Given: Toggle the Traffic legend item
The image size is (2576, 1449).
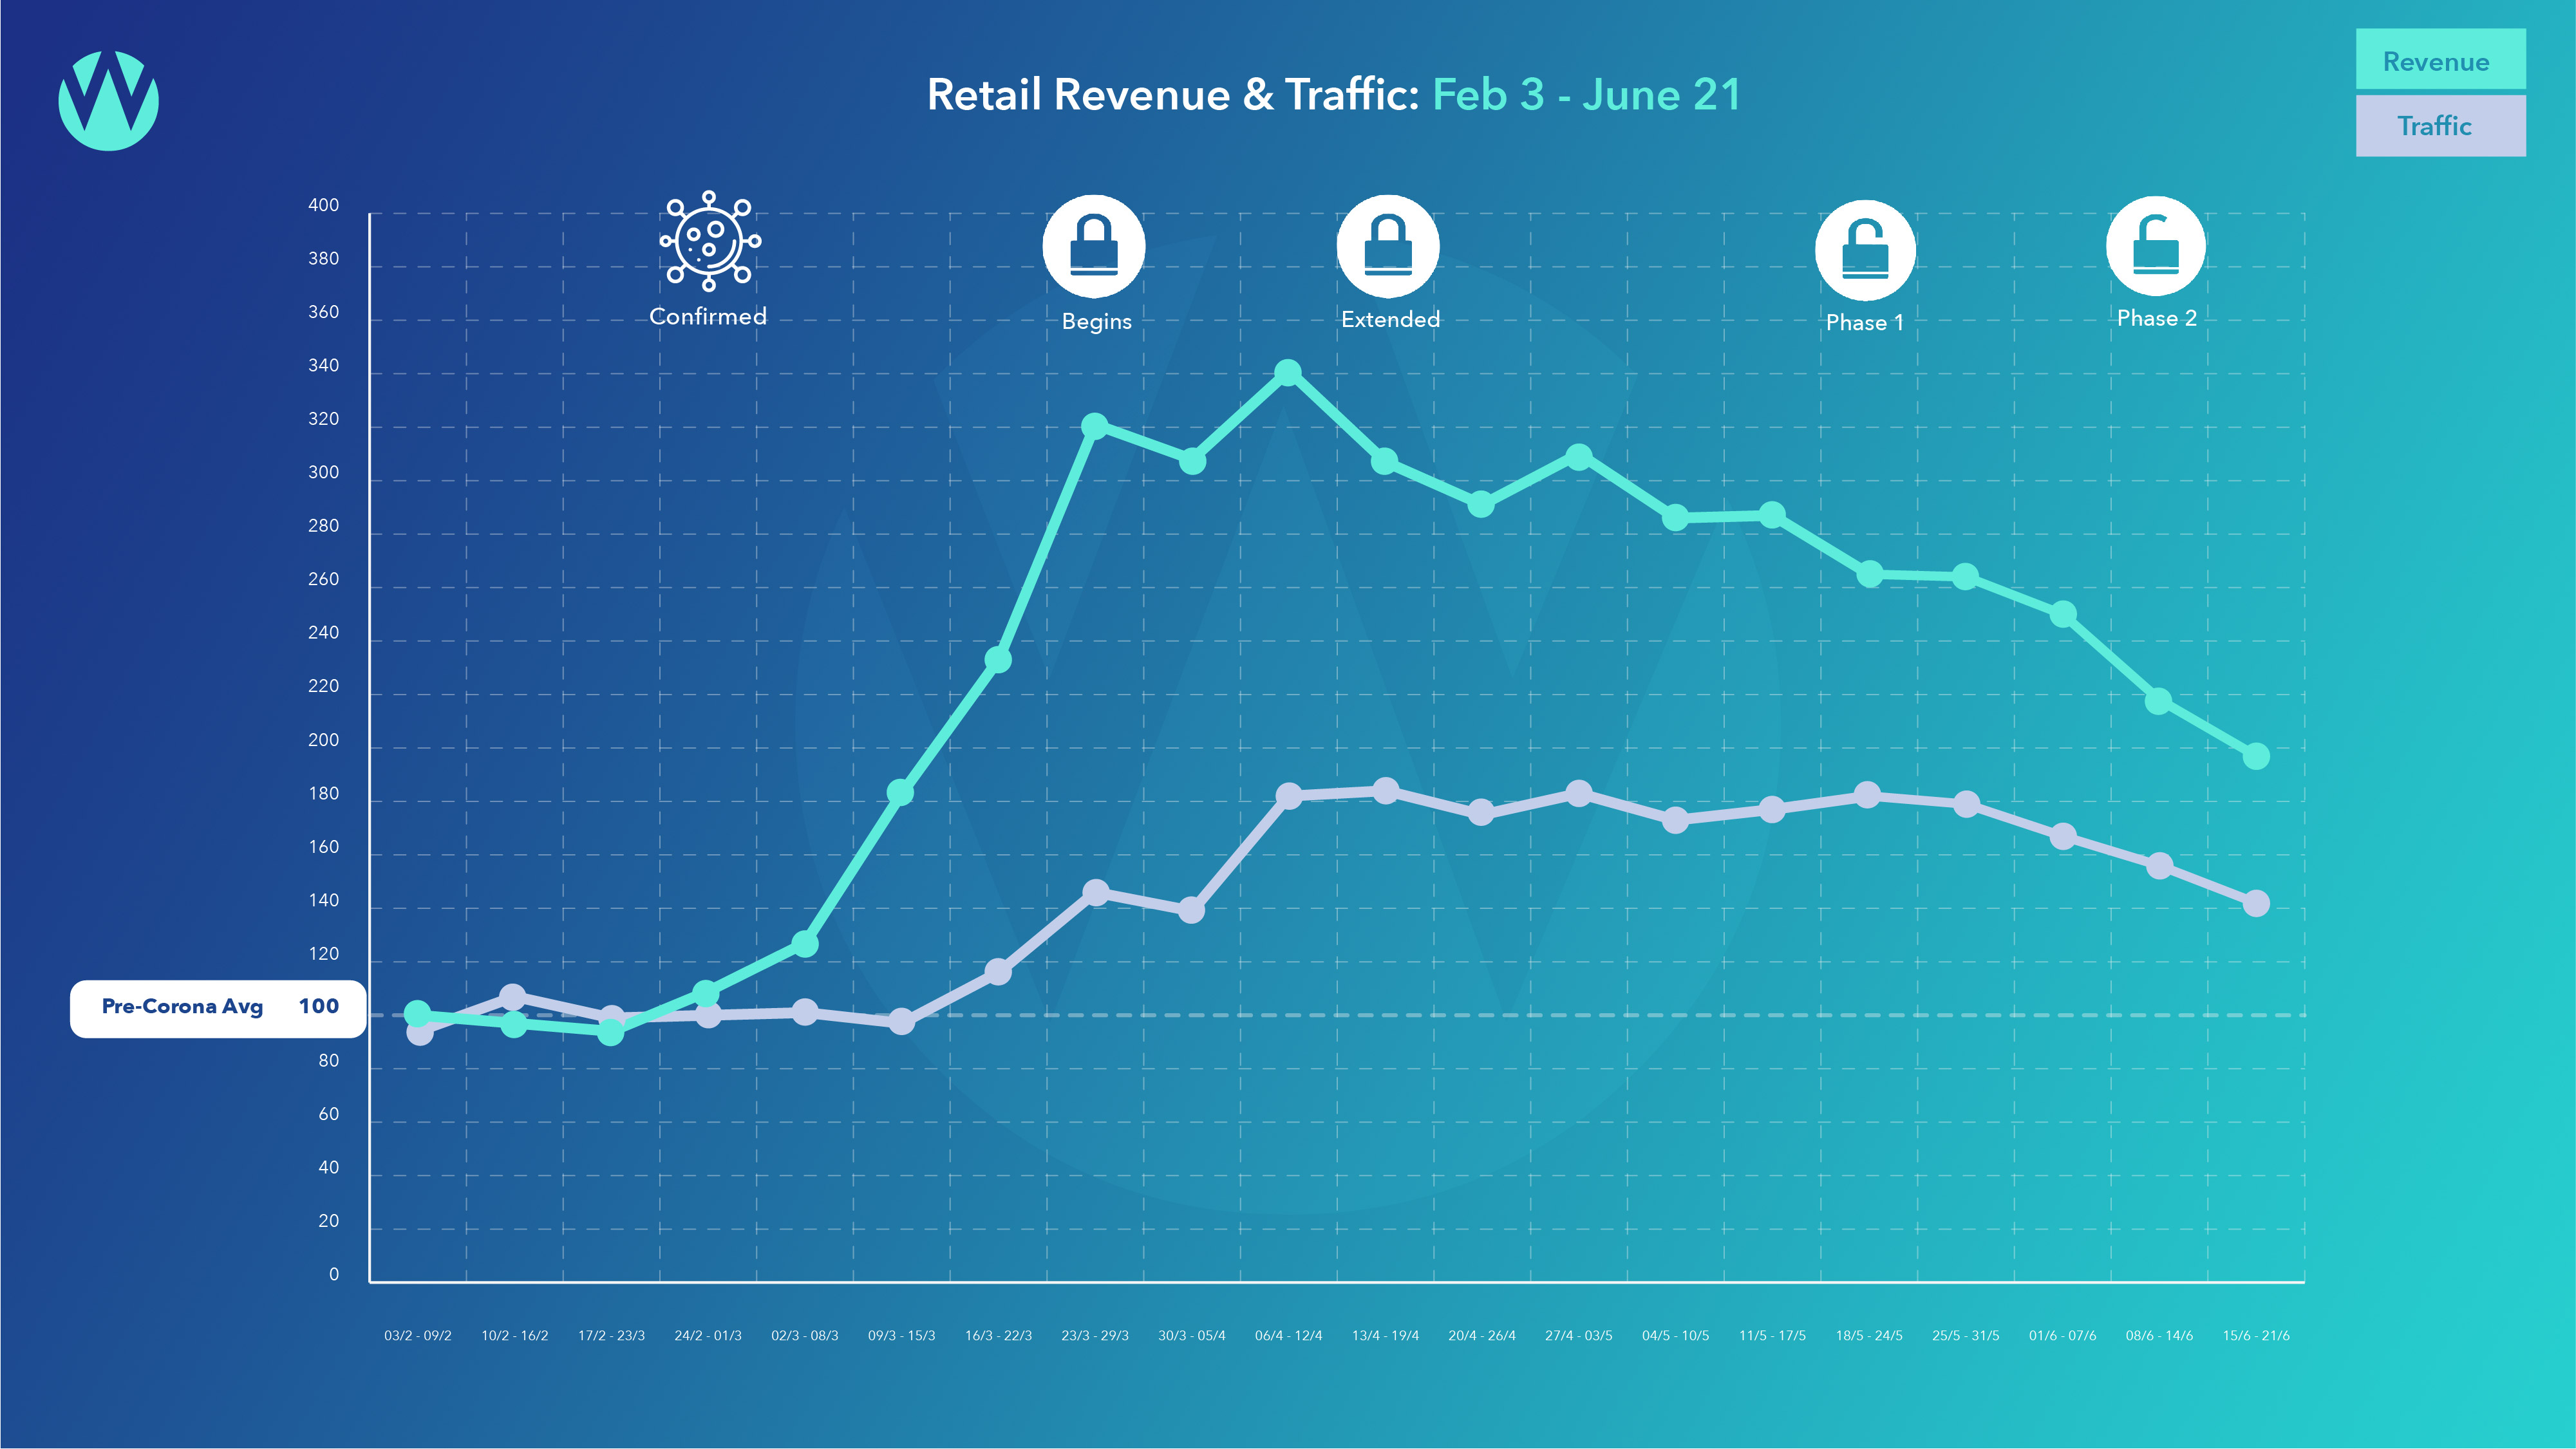Looking at the screenshot, I should [2440, 126].
